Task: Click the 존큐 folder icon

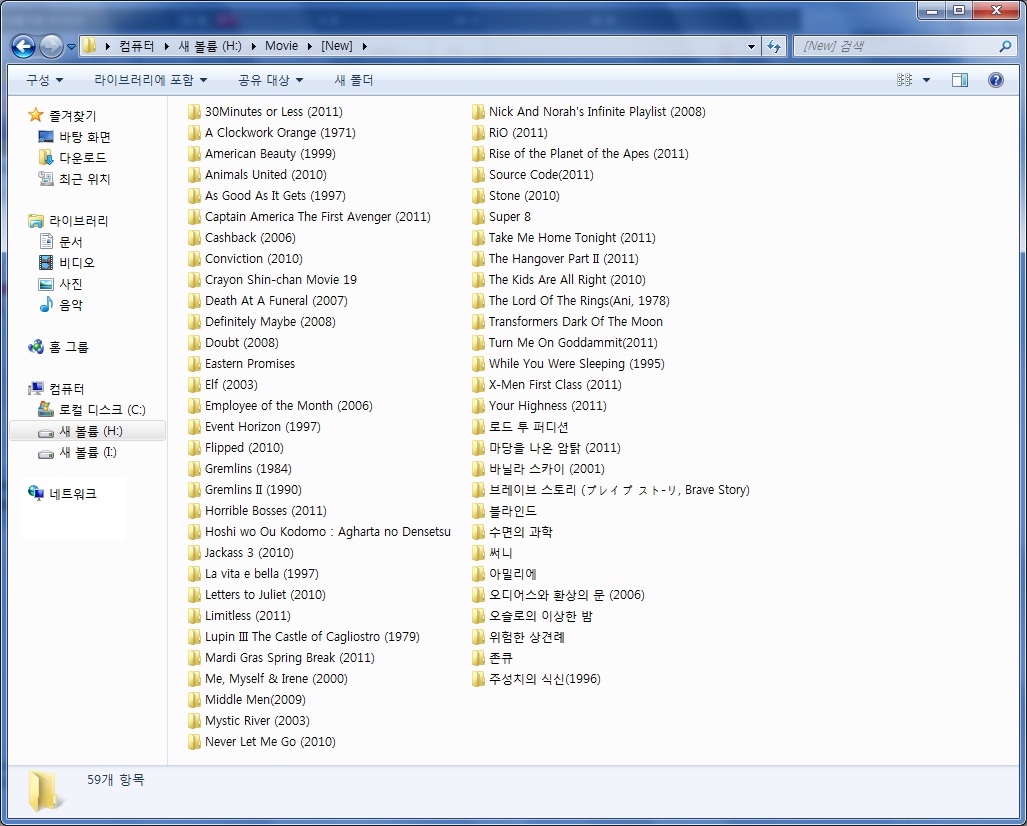Action: 478,658
